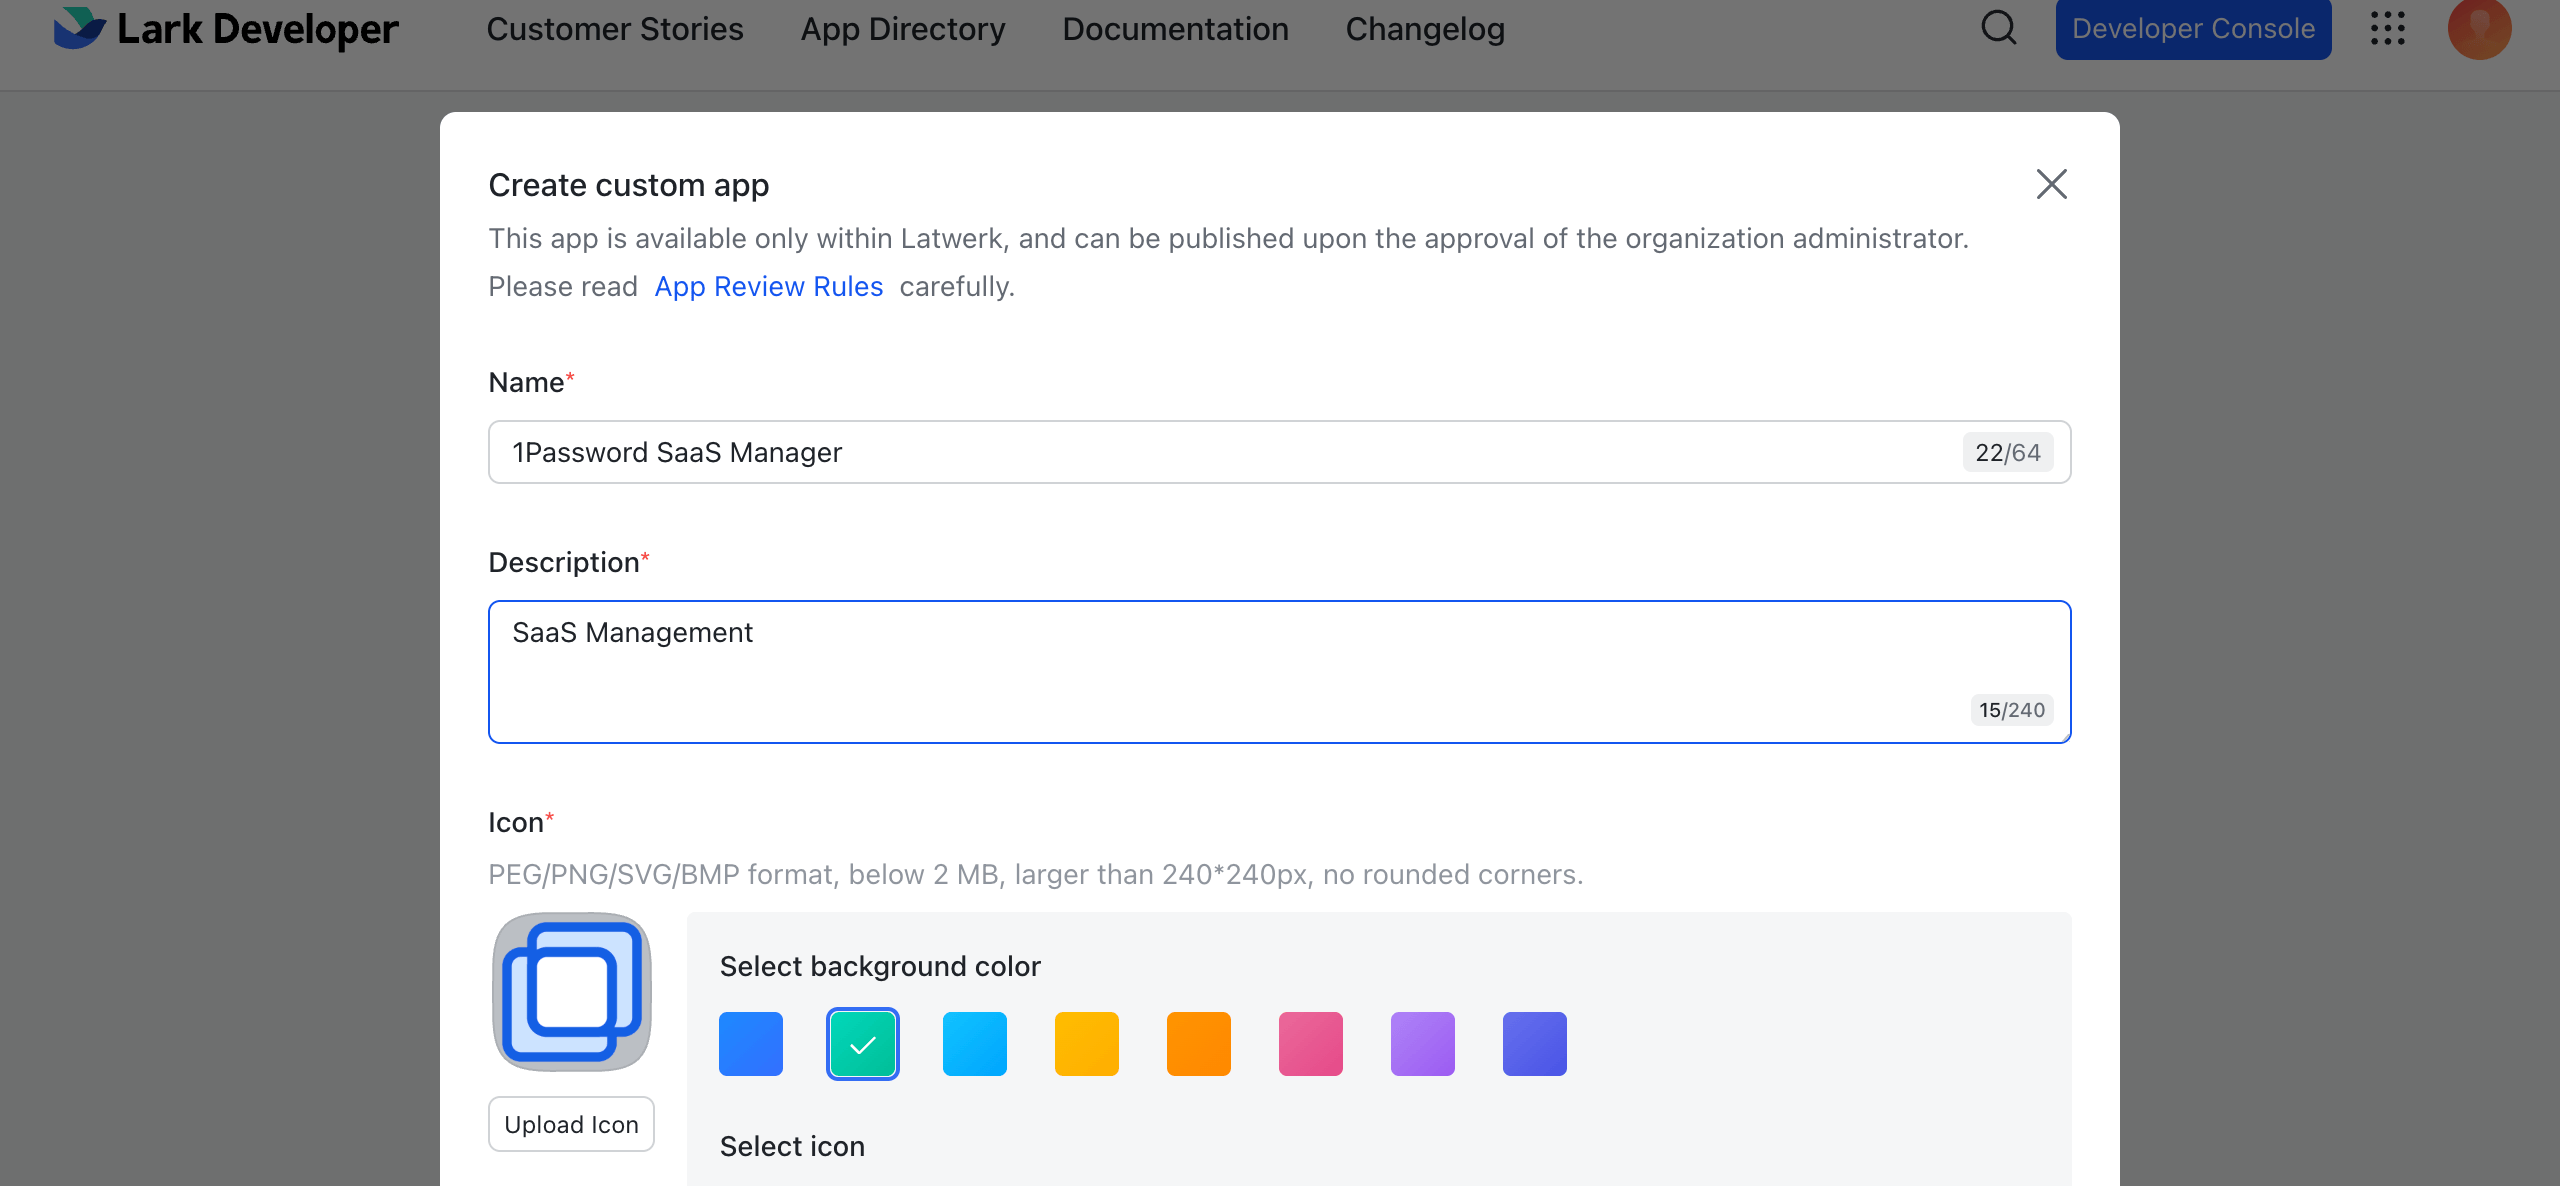Screen dimensions: 2560x1186
Task: Click the Developer Console button
Action: [x=2193, y=29]
